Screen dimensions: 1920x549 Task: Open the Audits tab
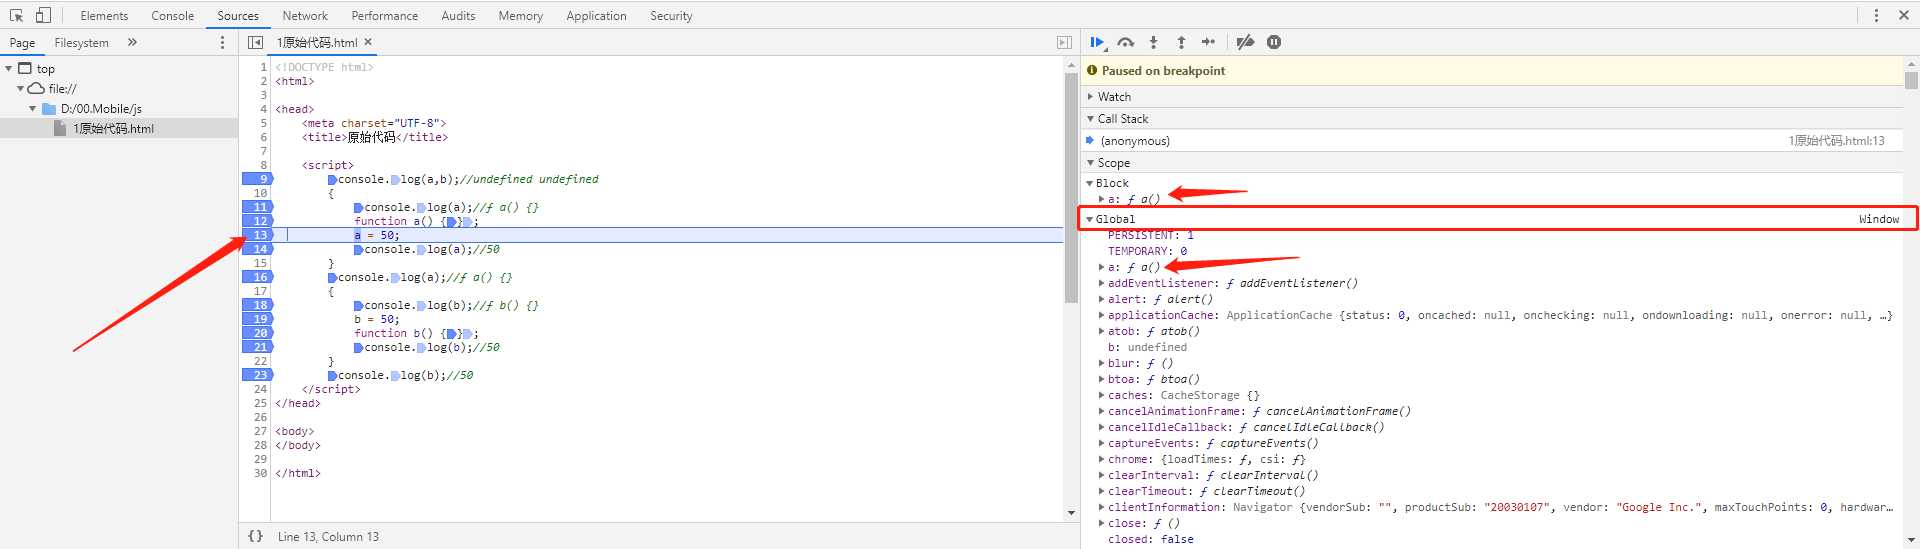tap(458, 16)
